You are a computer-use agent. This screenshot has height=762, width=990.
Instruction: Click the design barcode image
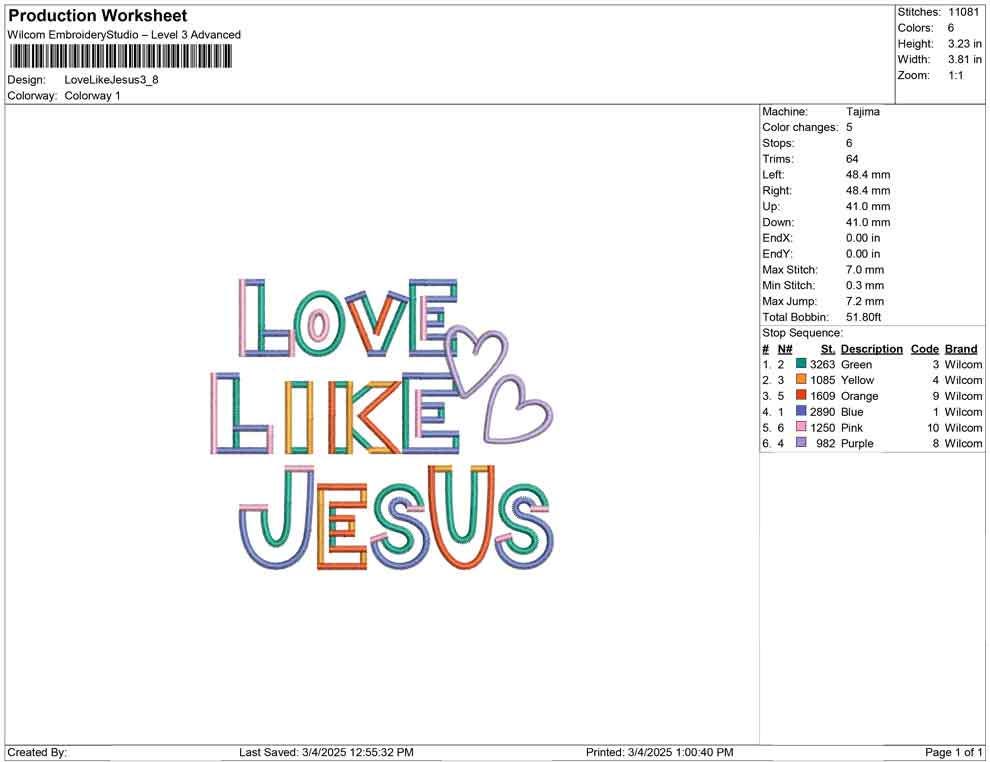[120, 58]
